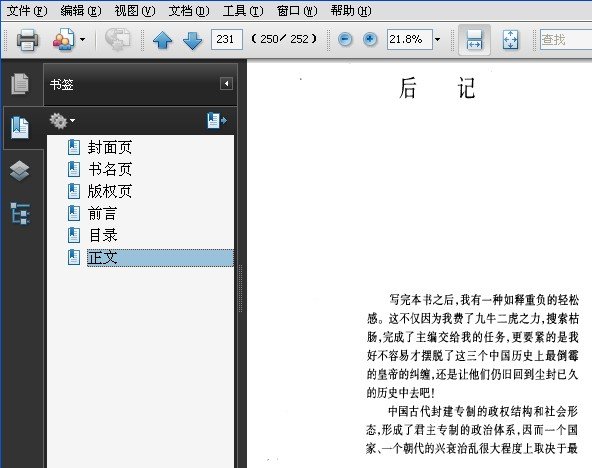Select the 目录 bookmark
The width and height of the screenshot is (592, 468).
coord(102,236)
